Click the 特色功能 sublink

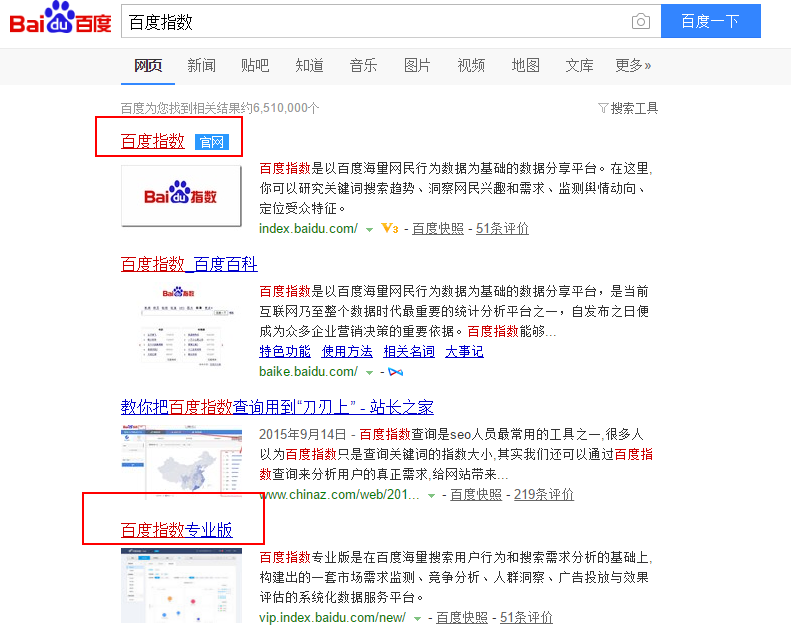tap(285, 352)
